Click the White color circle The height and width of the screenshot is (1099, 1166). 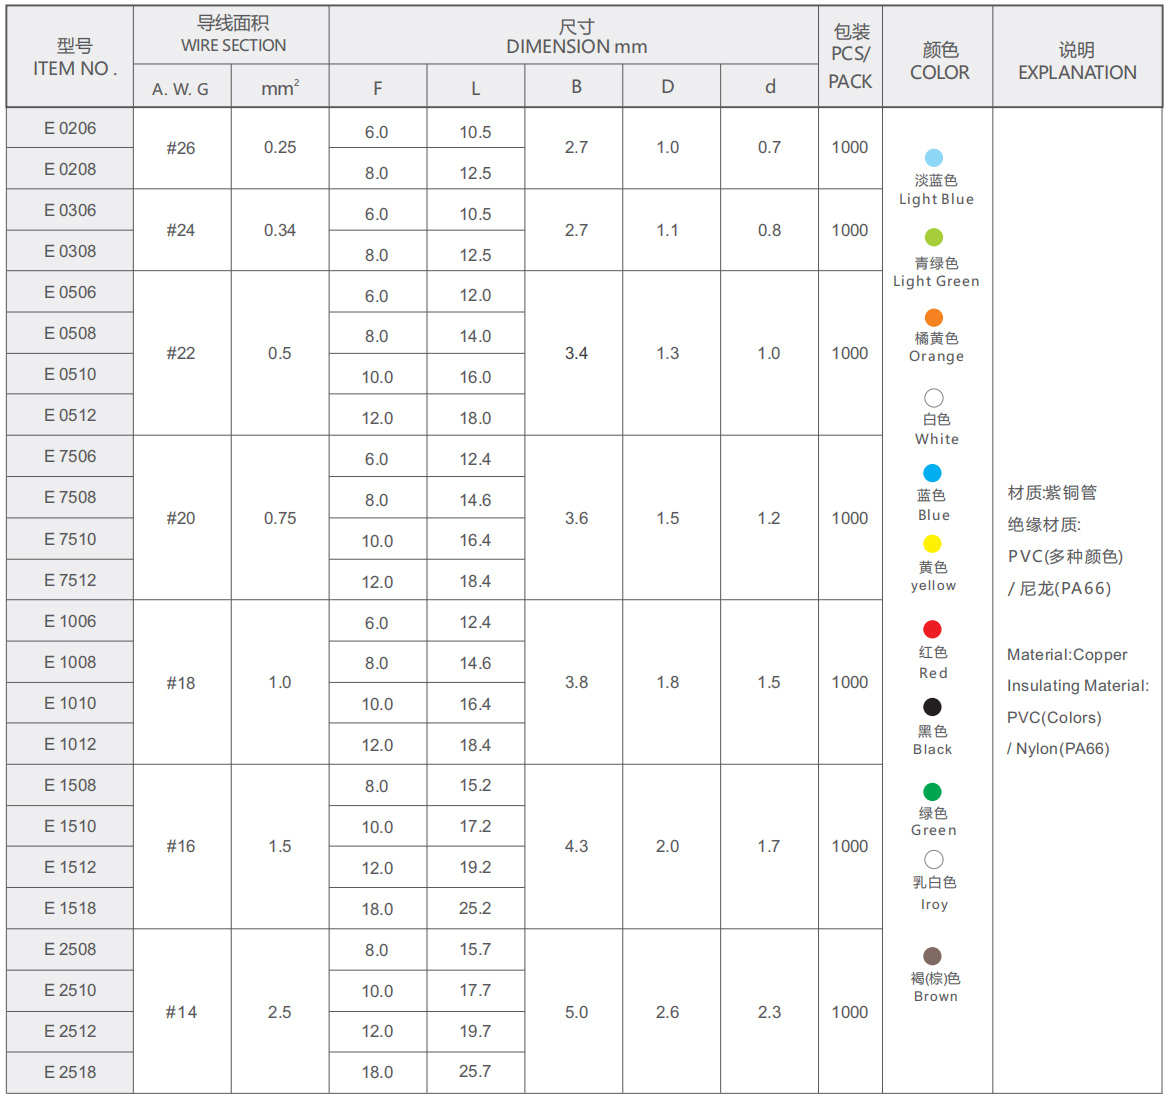click(x=933, y=398)
